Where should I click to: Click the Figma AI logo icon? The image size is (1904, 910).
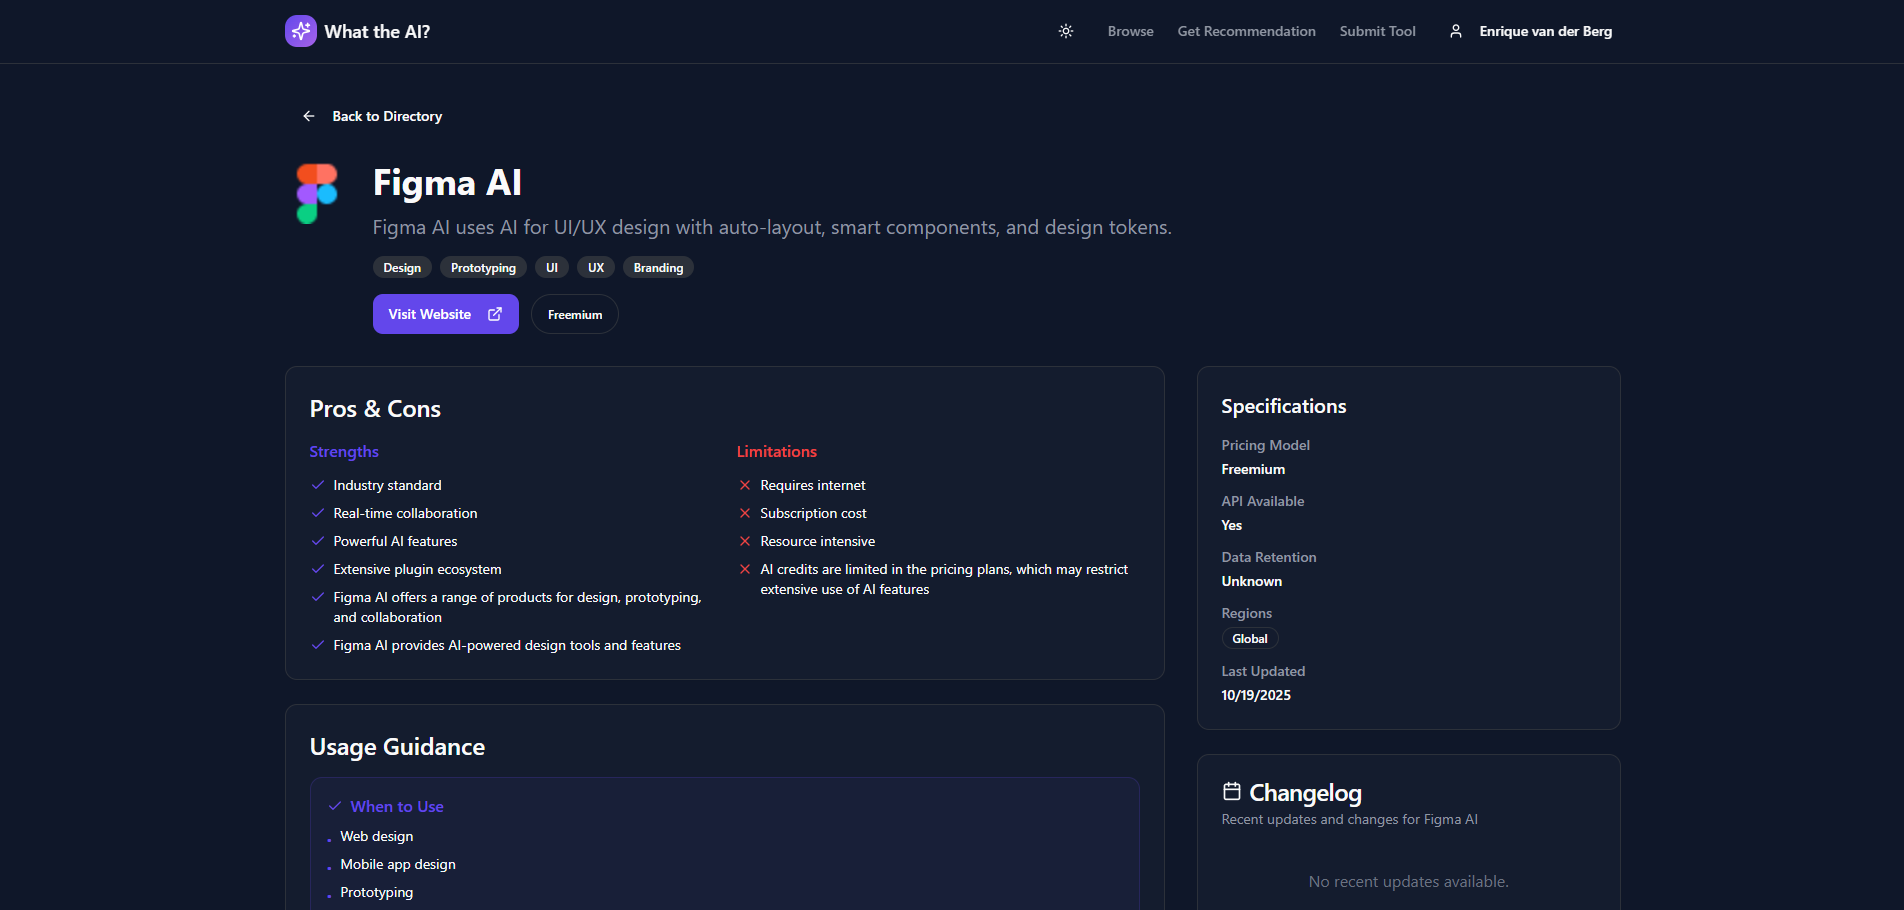(x=316, y=193)
